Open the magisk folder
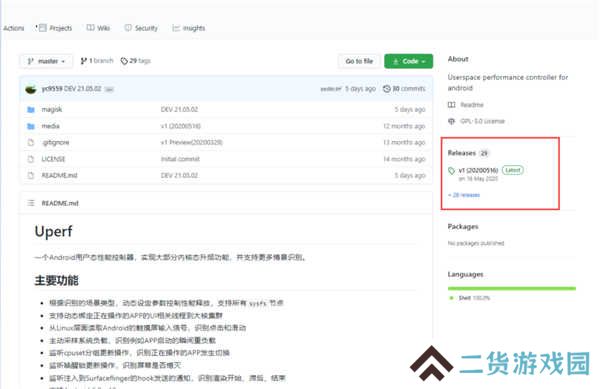This screenshot has height=389, width=600. click(52, 109)
